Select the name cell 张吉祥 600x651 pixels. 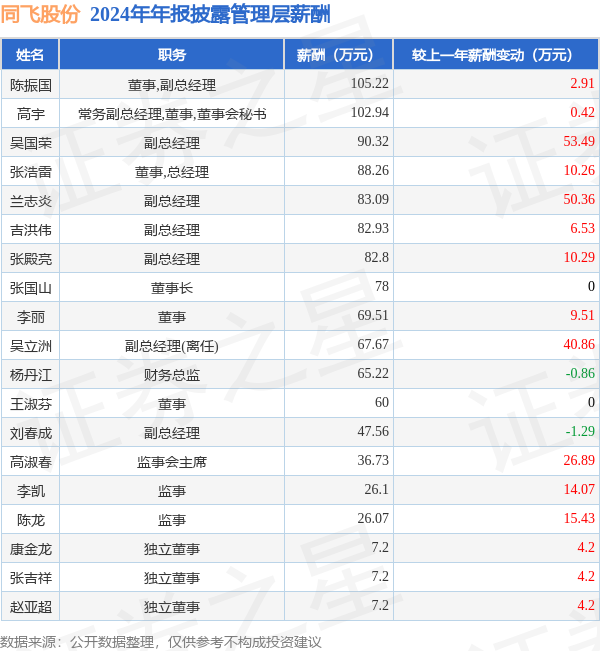31,578
